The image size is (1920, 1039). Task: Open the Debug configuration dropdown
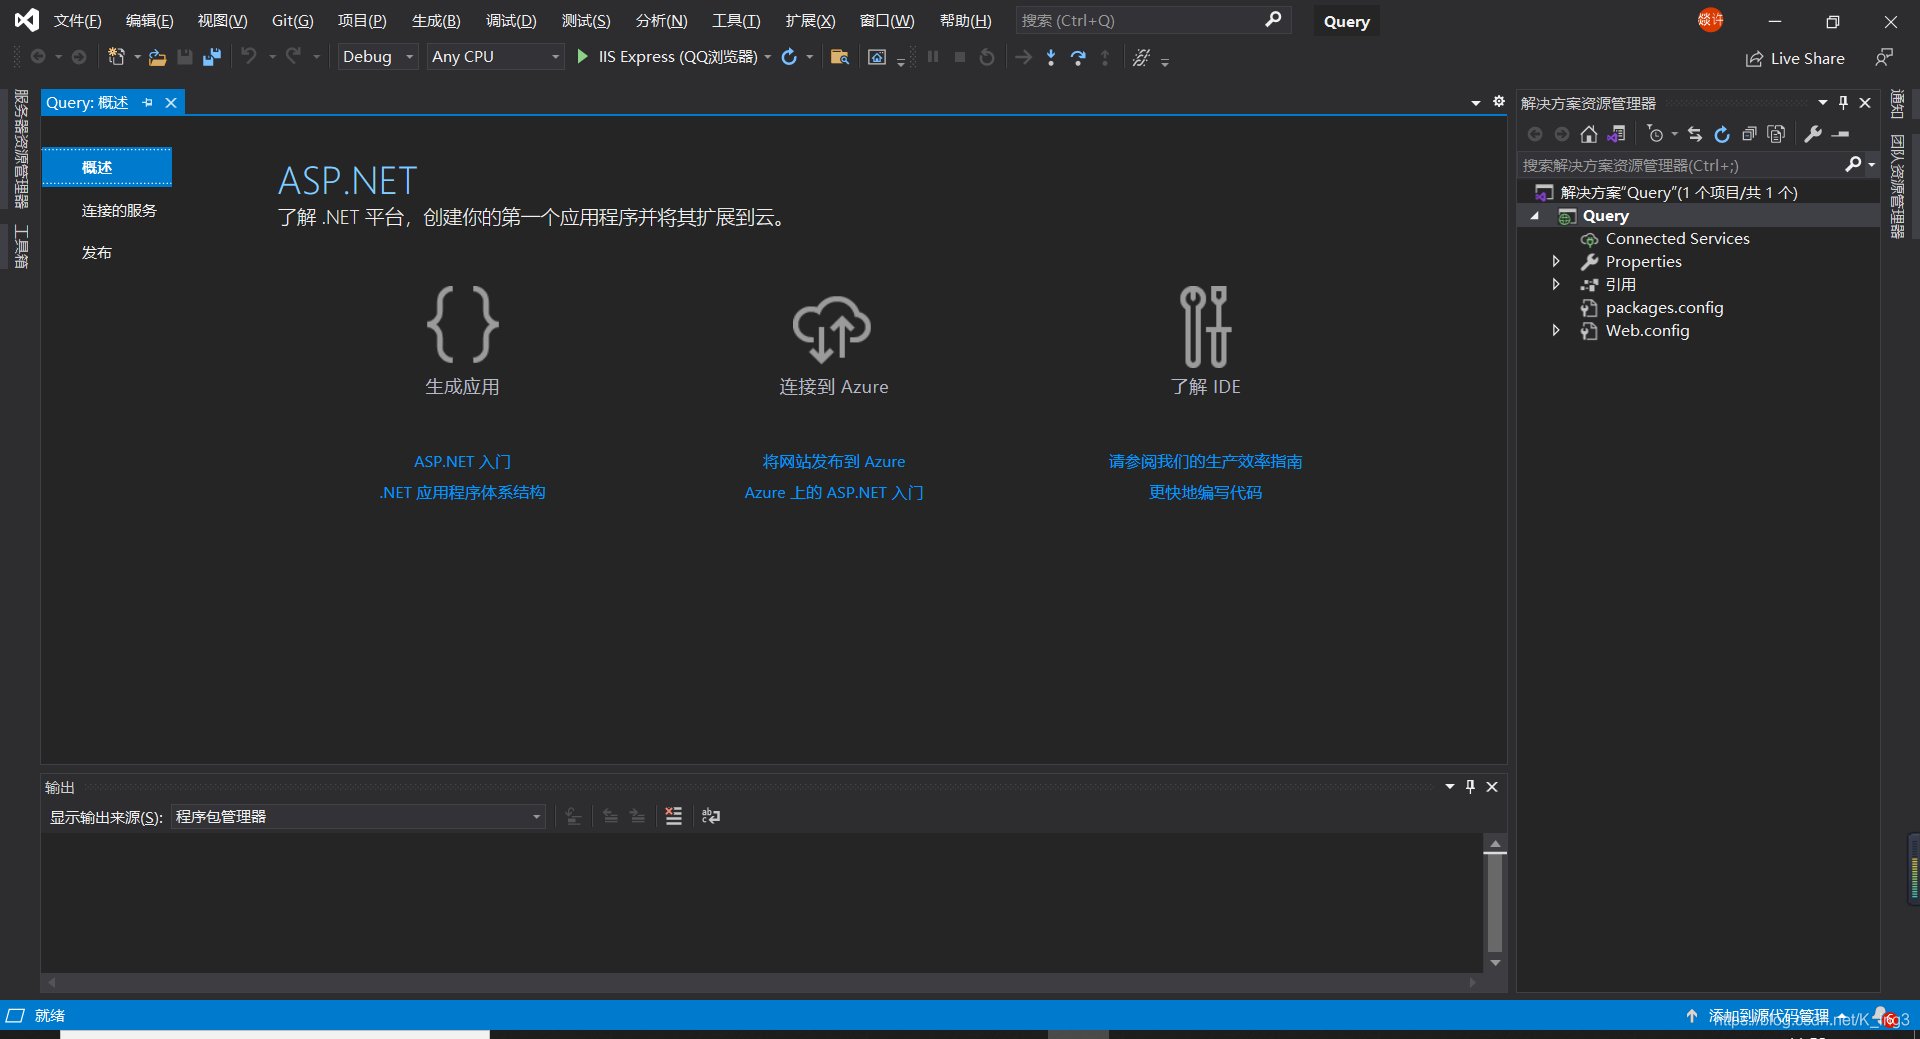(377, 57)
